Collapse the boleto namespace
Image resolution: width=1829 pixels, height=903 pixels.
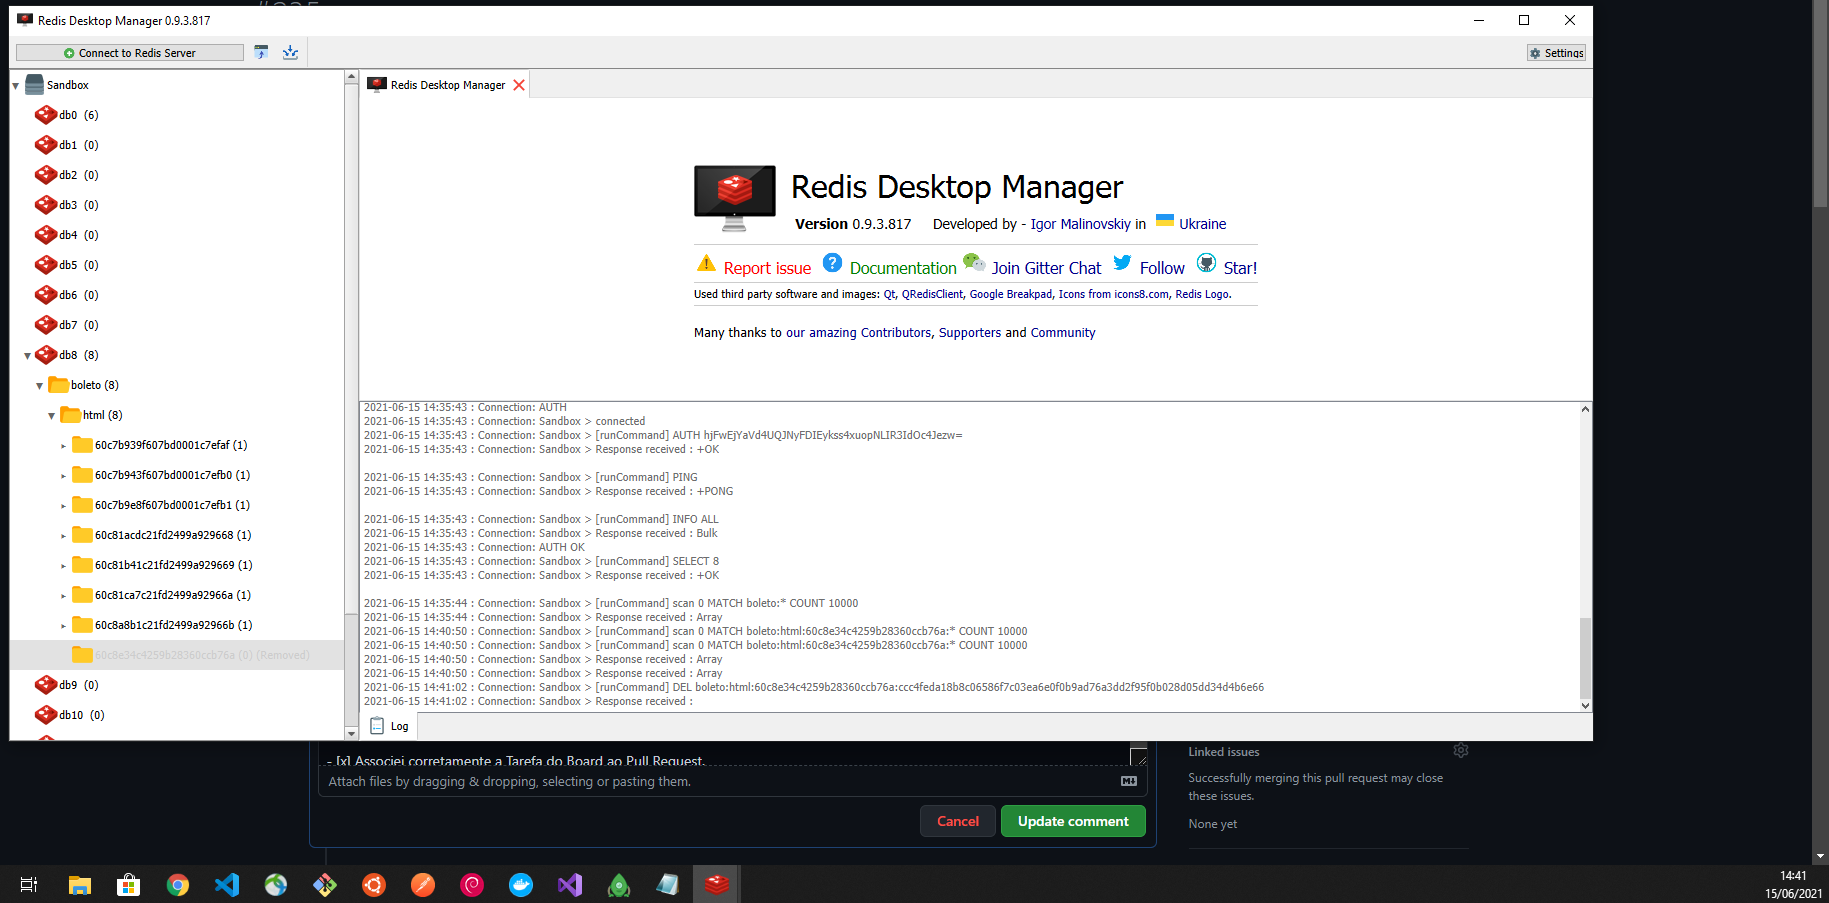pos(40,386)
